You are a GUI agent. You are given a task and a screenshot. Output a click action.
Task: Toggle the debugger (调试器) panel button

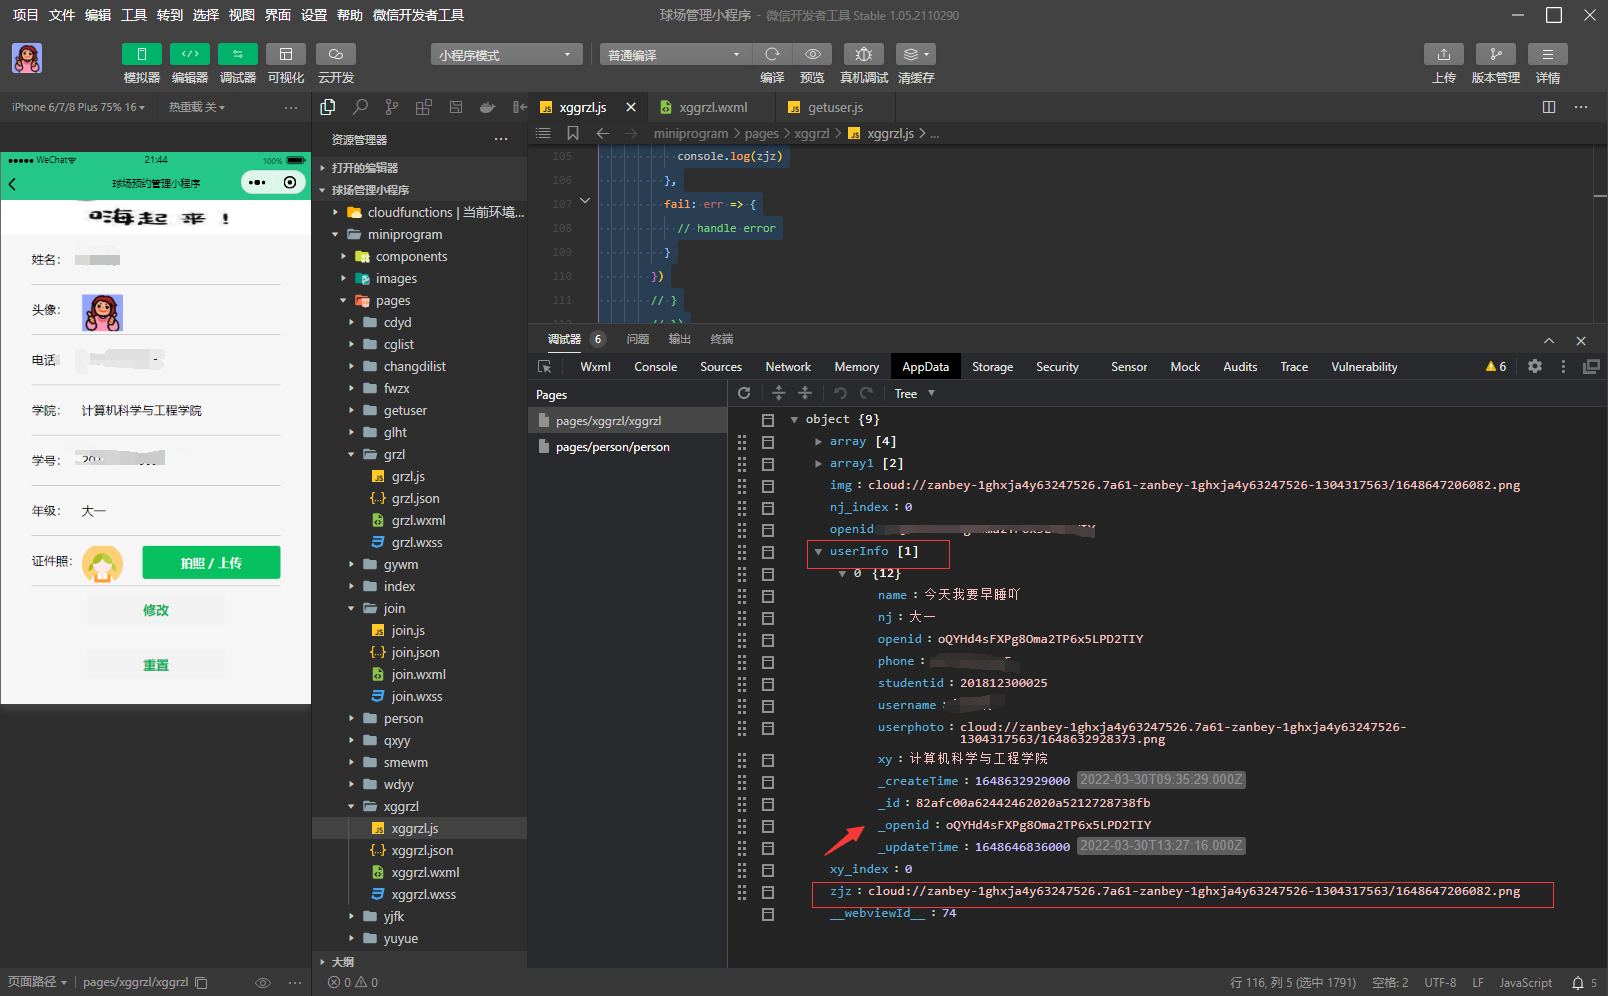pos(238,54)
